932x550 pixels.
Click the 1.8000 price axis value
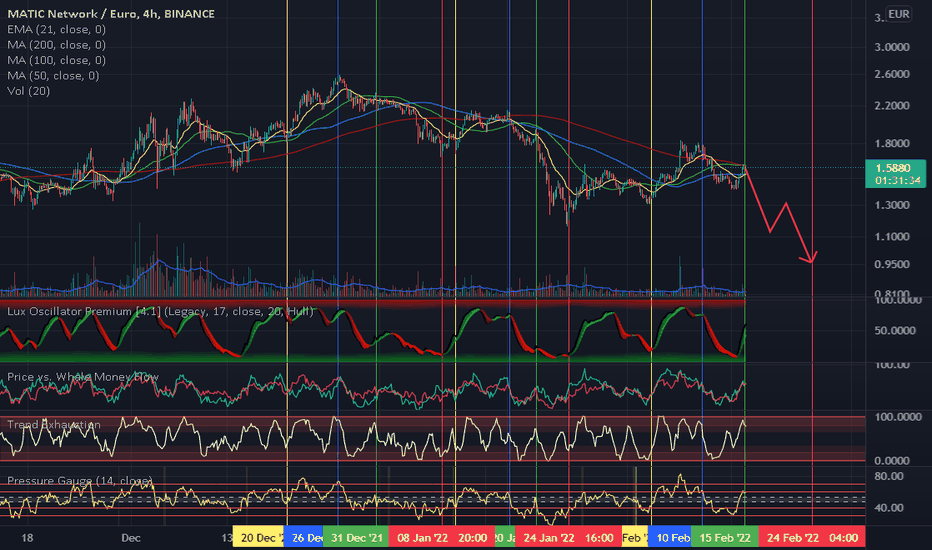[x=892, y=143]
